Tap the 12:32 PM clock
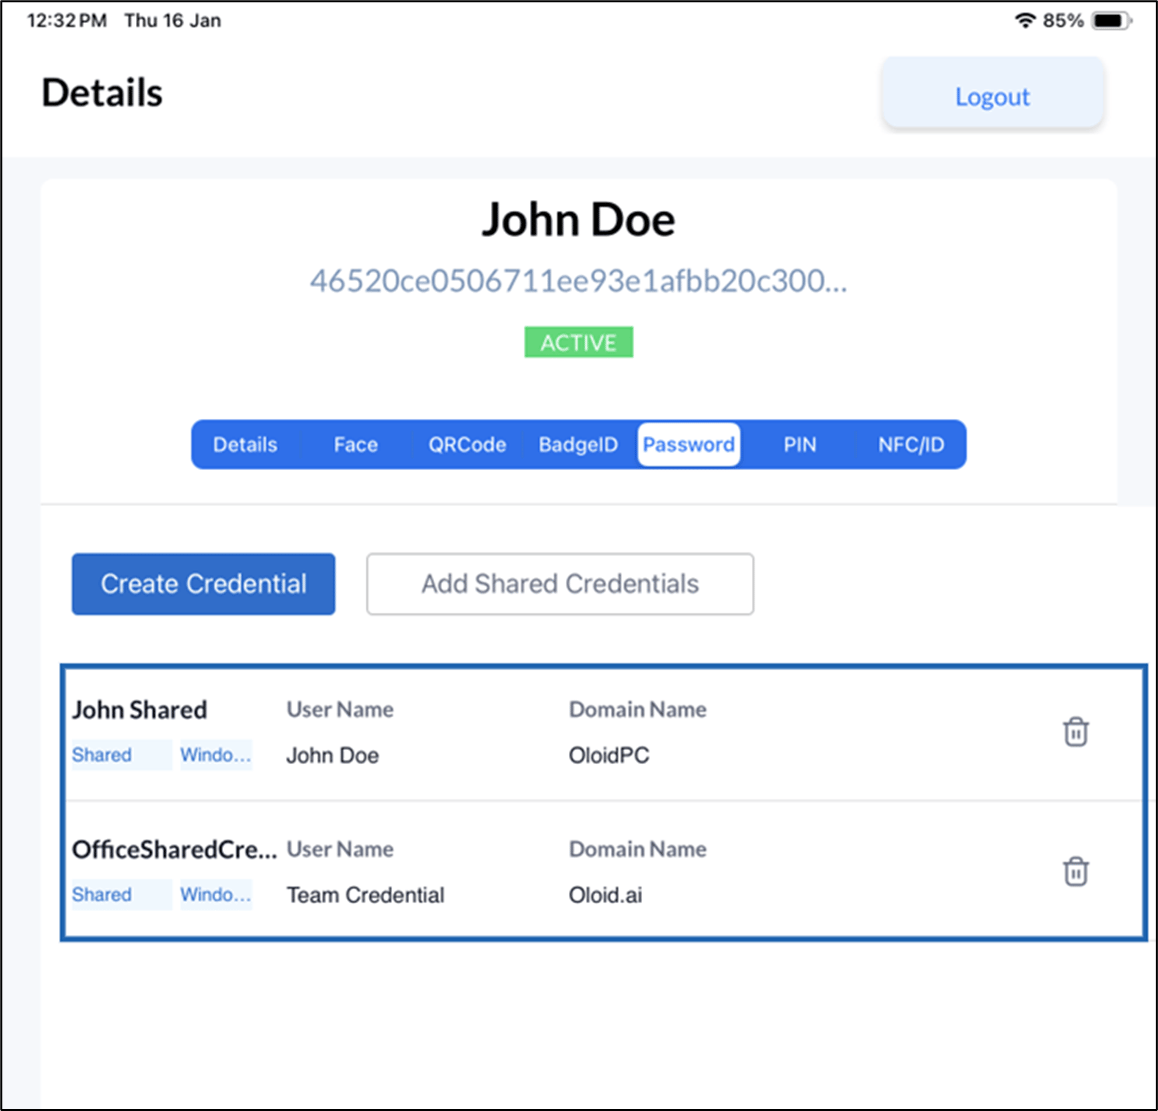This screenshot has width=1158, height=1111. point(66,21)
